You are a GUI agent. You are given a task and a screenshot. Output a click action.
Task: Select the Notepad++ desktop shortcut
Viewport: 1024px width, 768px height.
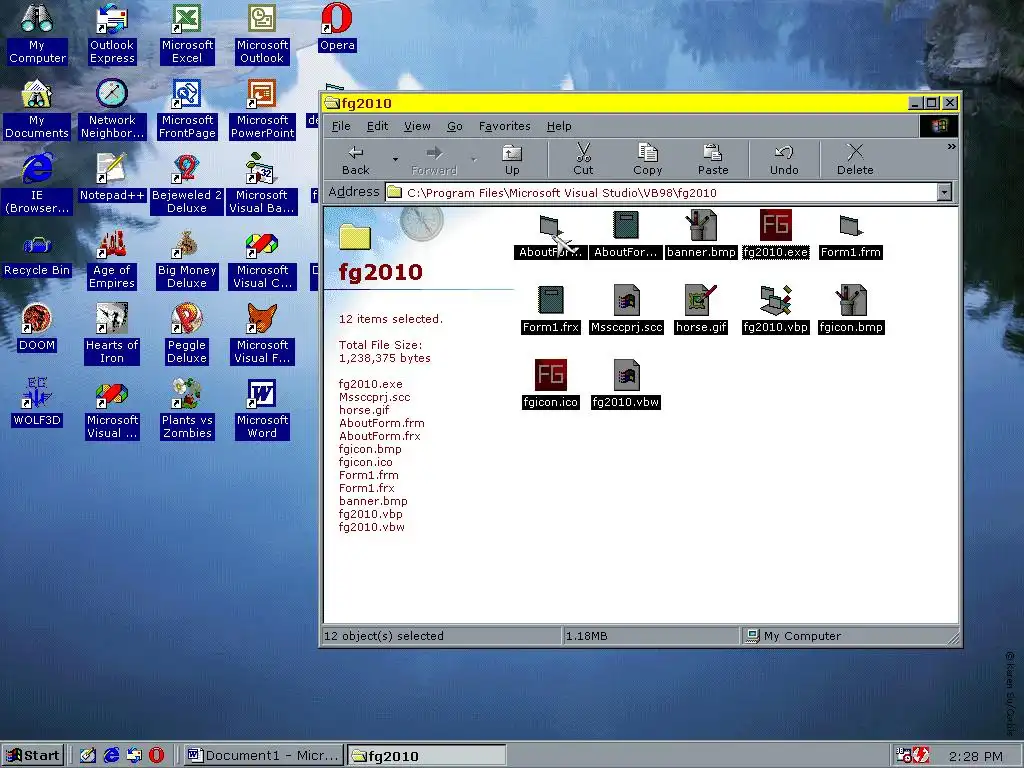tap(112, 168)
